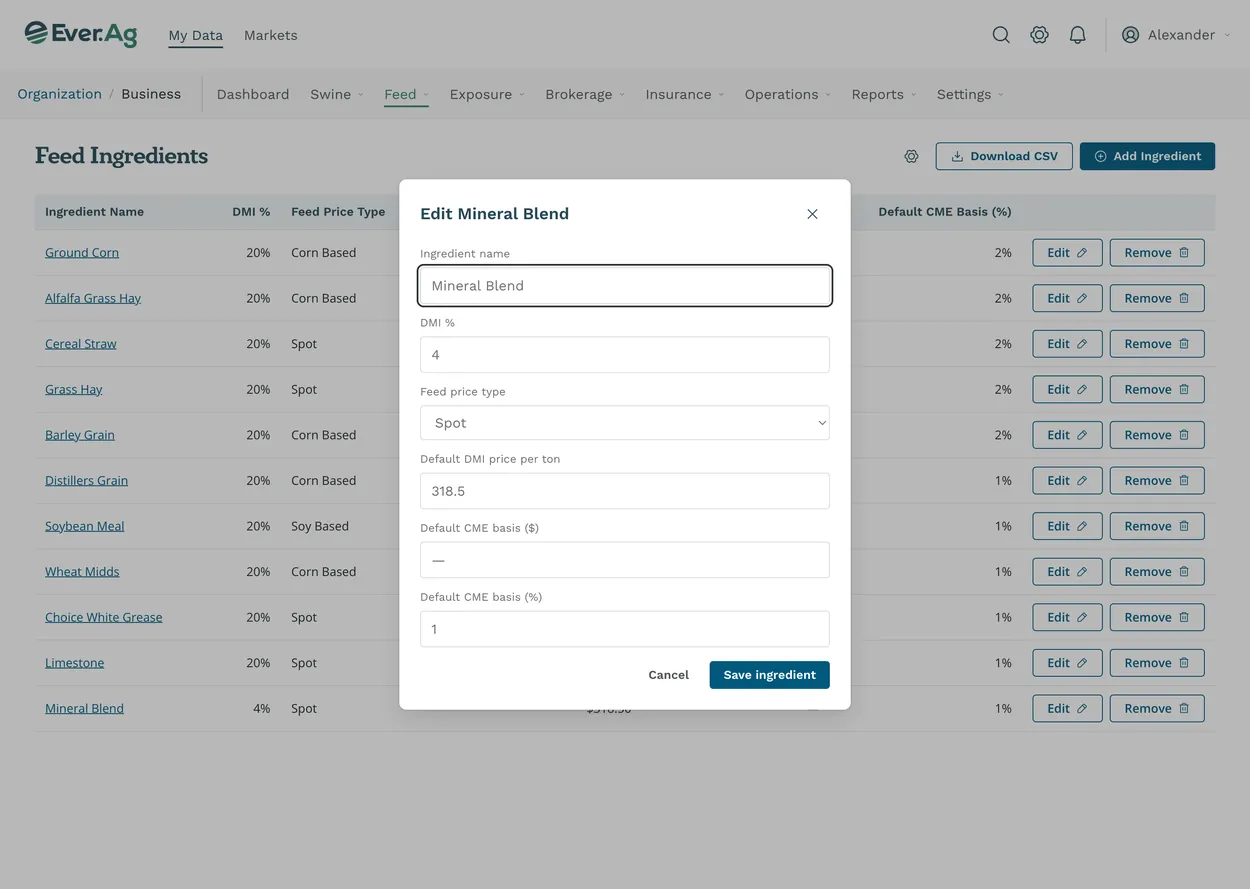Expand the Insurance menu
This screenshot has height=889, width=1250.
(x=685, y=94)
